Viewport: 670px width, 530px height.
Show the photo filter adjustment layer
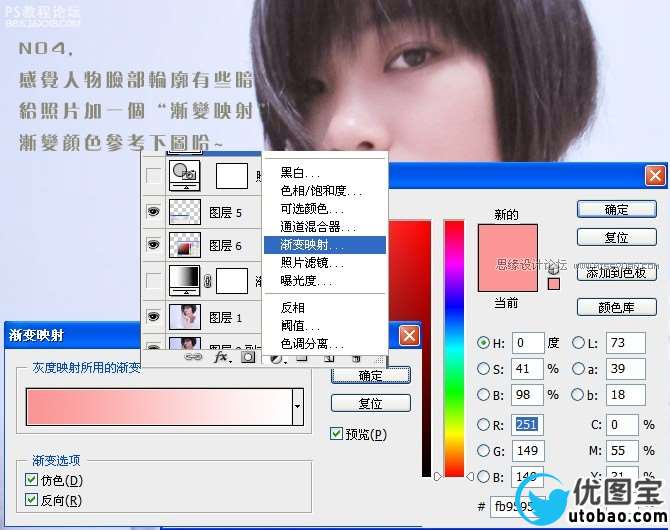[x=153, y=176]
